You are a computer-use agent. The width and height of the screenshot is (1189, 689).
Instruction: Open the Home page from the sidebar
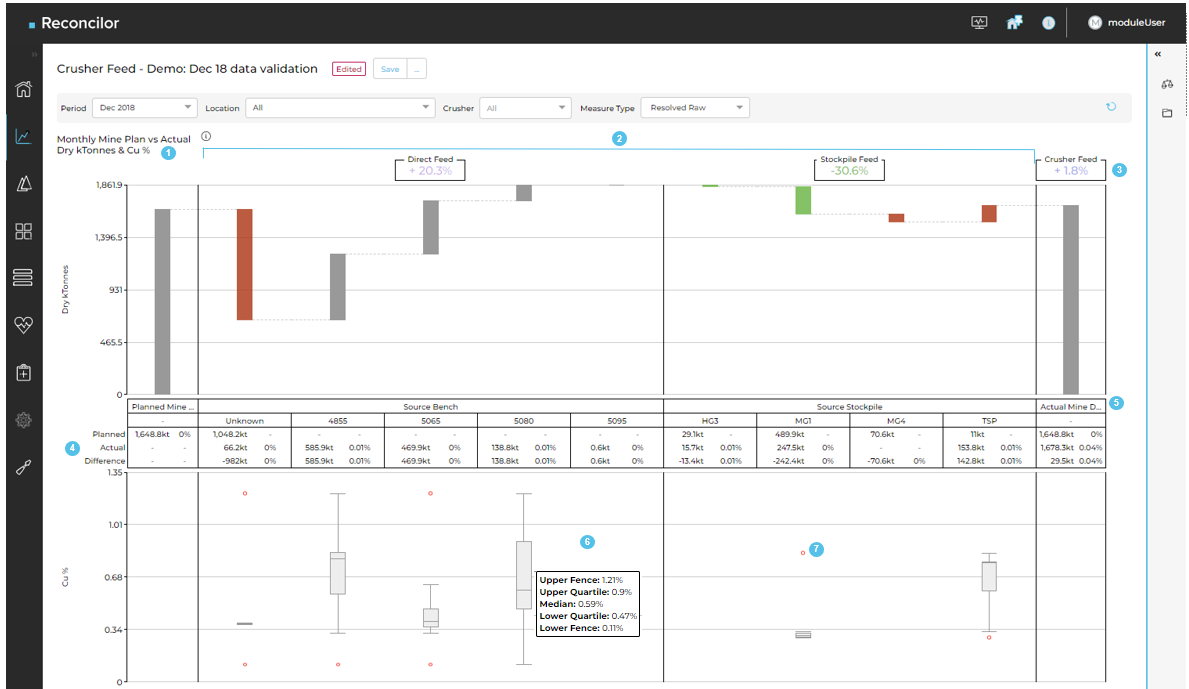(23, 89)
